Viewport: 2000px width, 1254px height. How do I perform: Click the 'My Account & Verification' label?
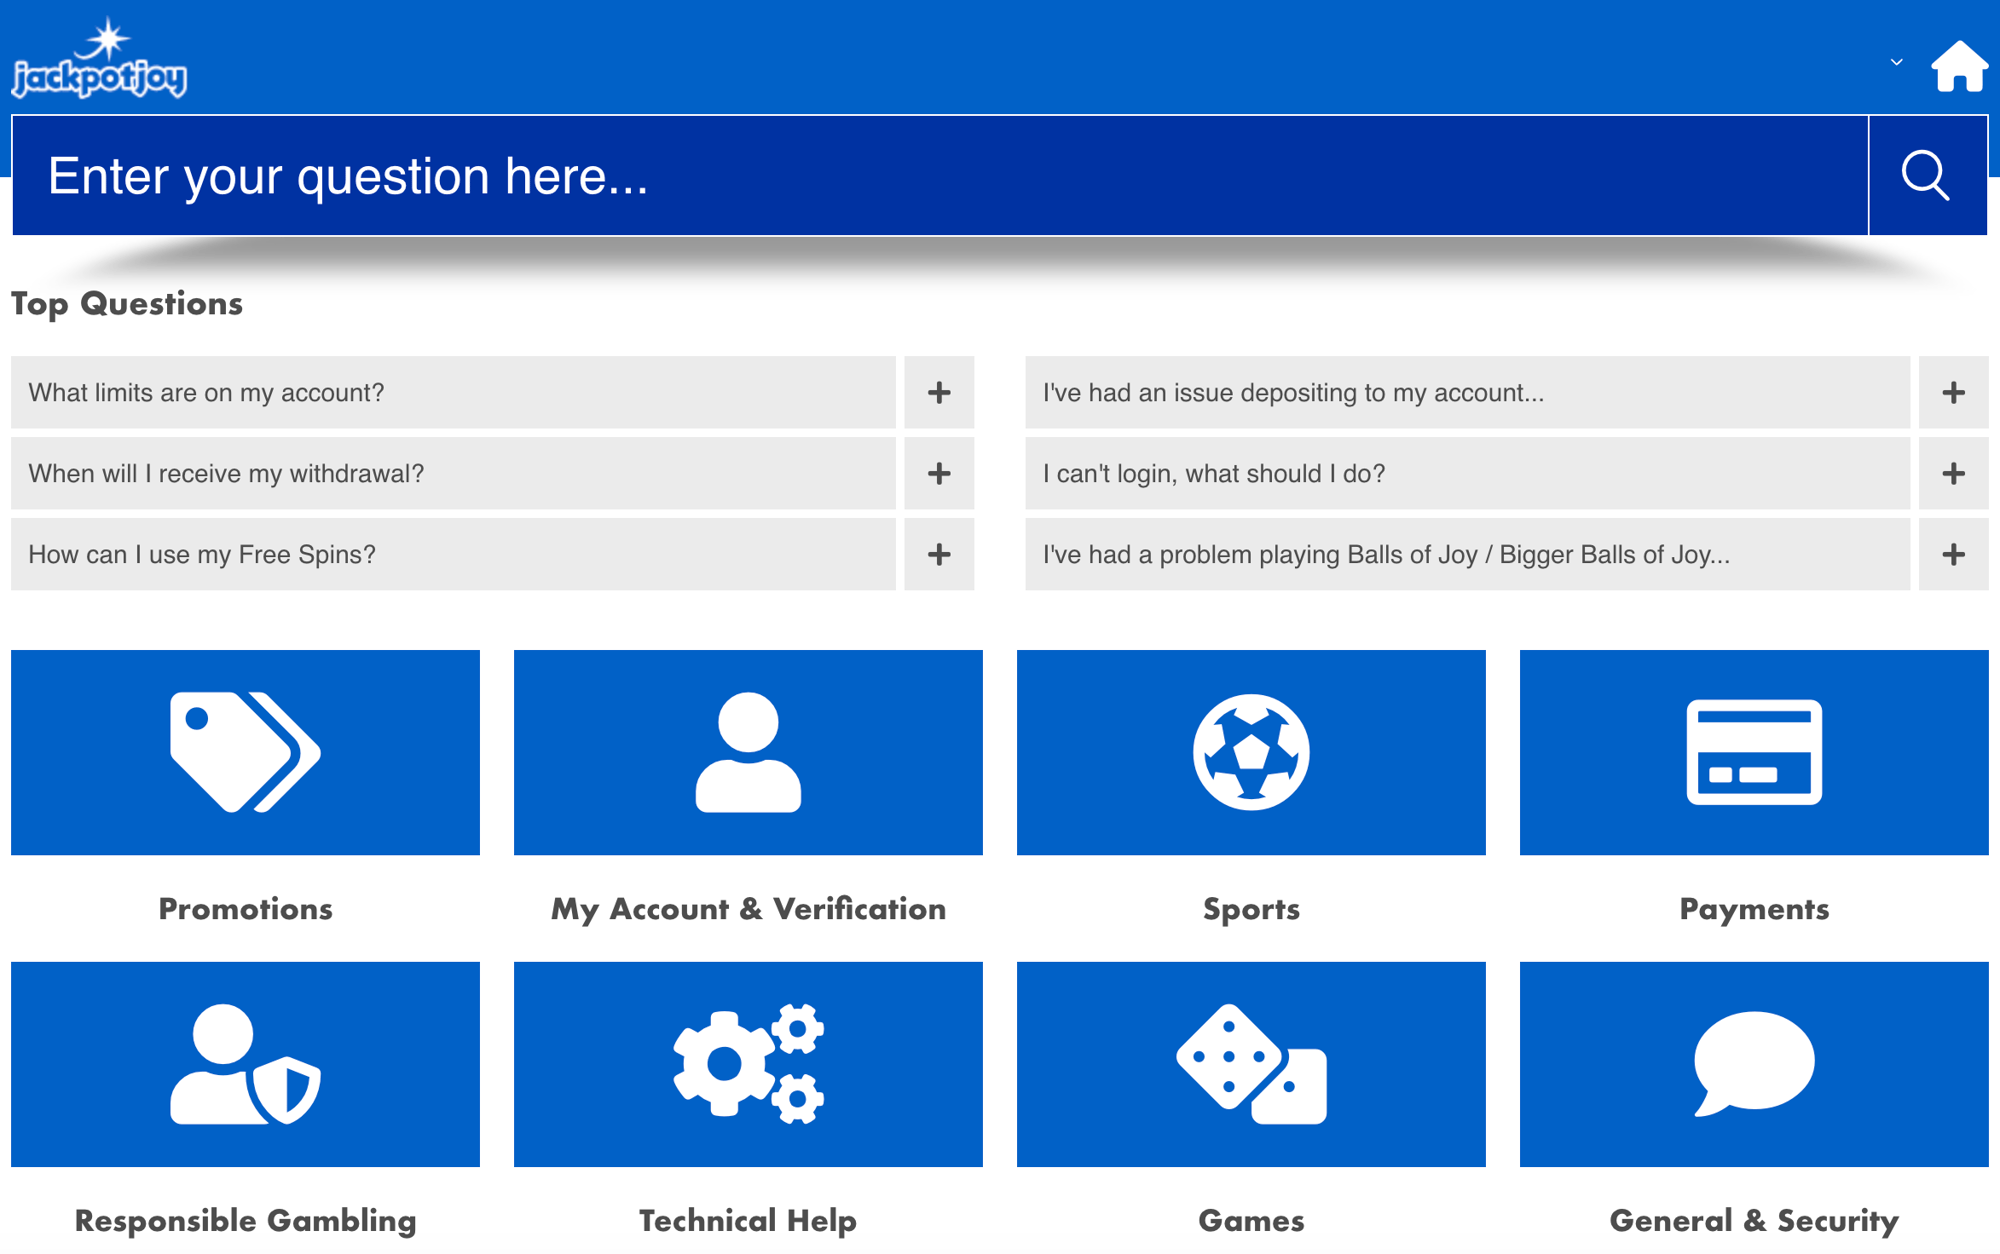point(748,909)
